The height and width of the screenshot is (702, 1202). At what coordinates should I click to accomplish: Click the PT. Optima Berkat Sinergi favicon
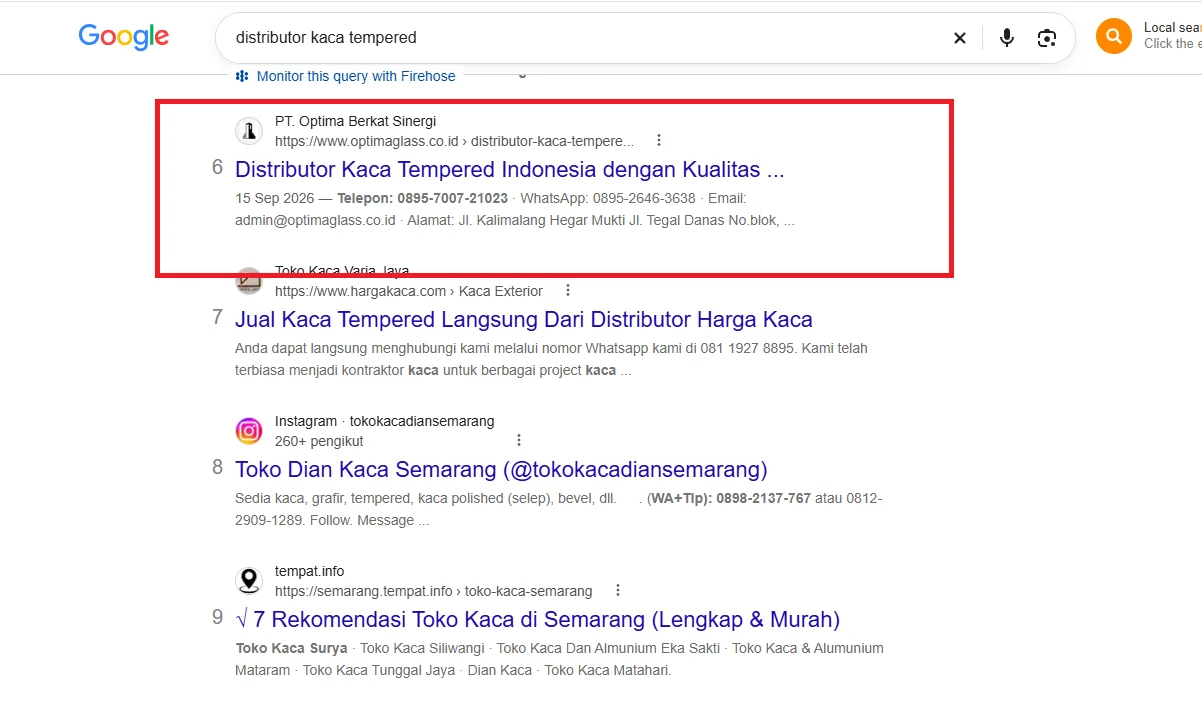coord(249,131)
